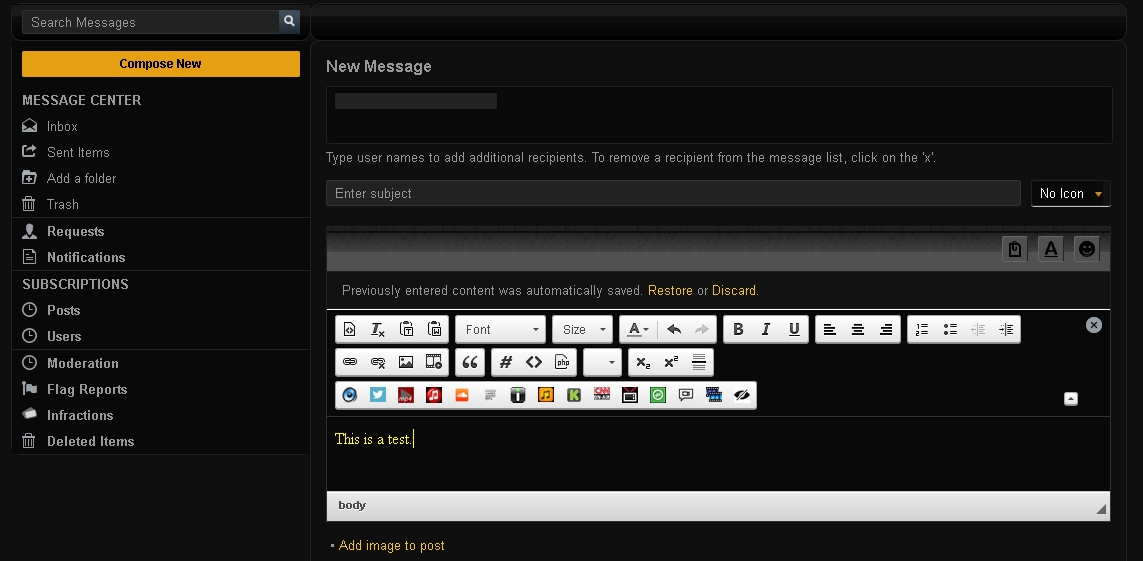
Task: Click Add a folder
Action: [81, 178]
